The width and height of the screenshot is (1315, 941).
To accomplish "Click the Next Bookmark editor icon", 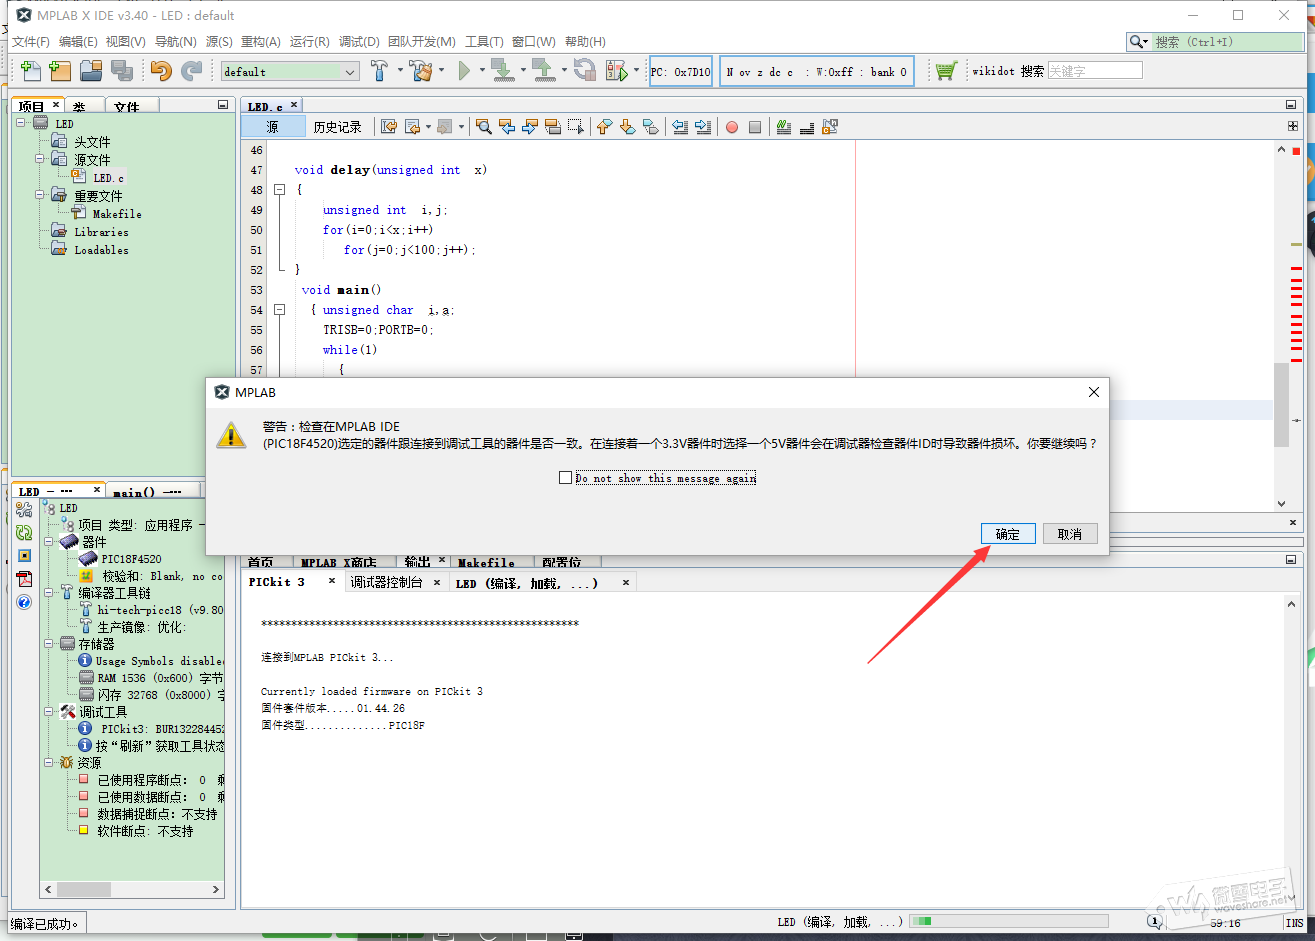I will coord(627,127).
